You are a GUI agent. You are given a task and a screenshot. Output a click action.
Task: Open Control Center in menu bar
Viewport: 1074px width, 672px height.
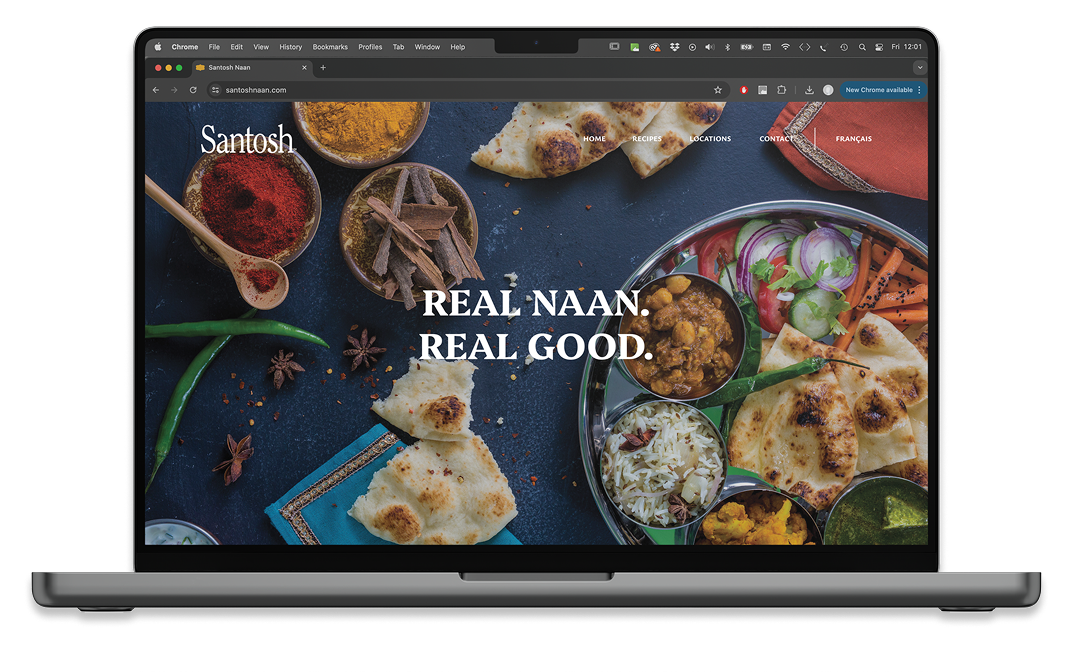879,47
